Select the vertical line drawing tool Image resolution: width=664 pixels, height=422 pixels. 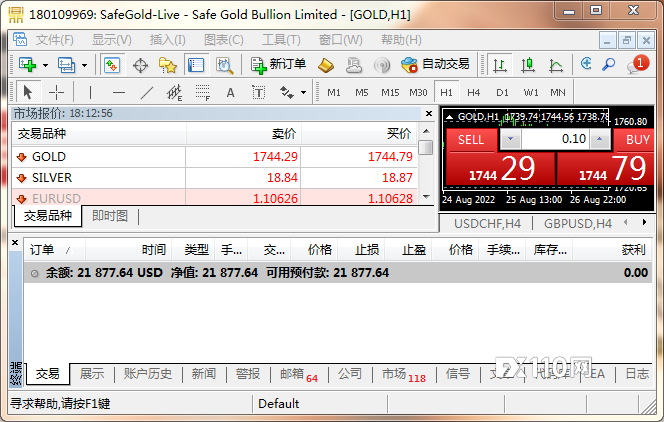pyautogui.click(x=90, y=92)
